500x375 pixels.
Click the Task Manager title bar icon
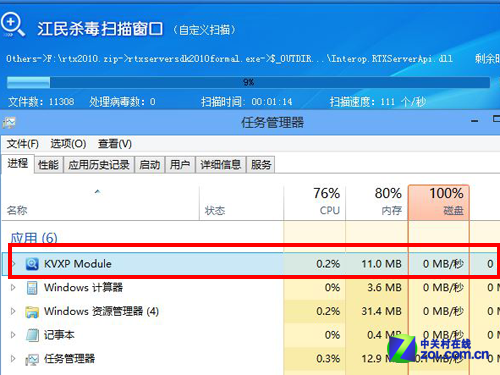[x=9, y=123]
